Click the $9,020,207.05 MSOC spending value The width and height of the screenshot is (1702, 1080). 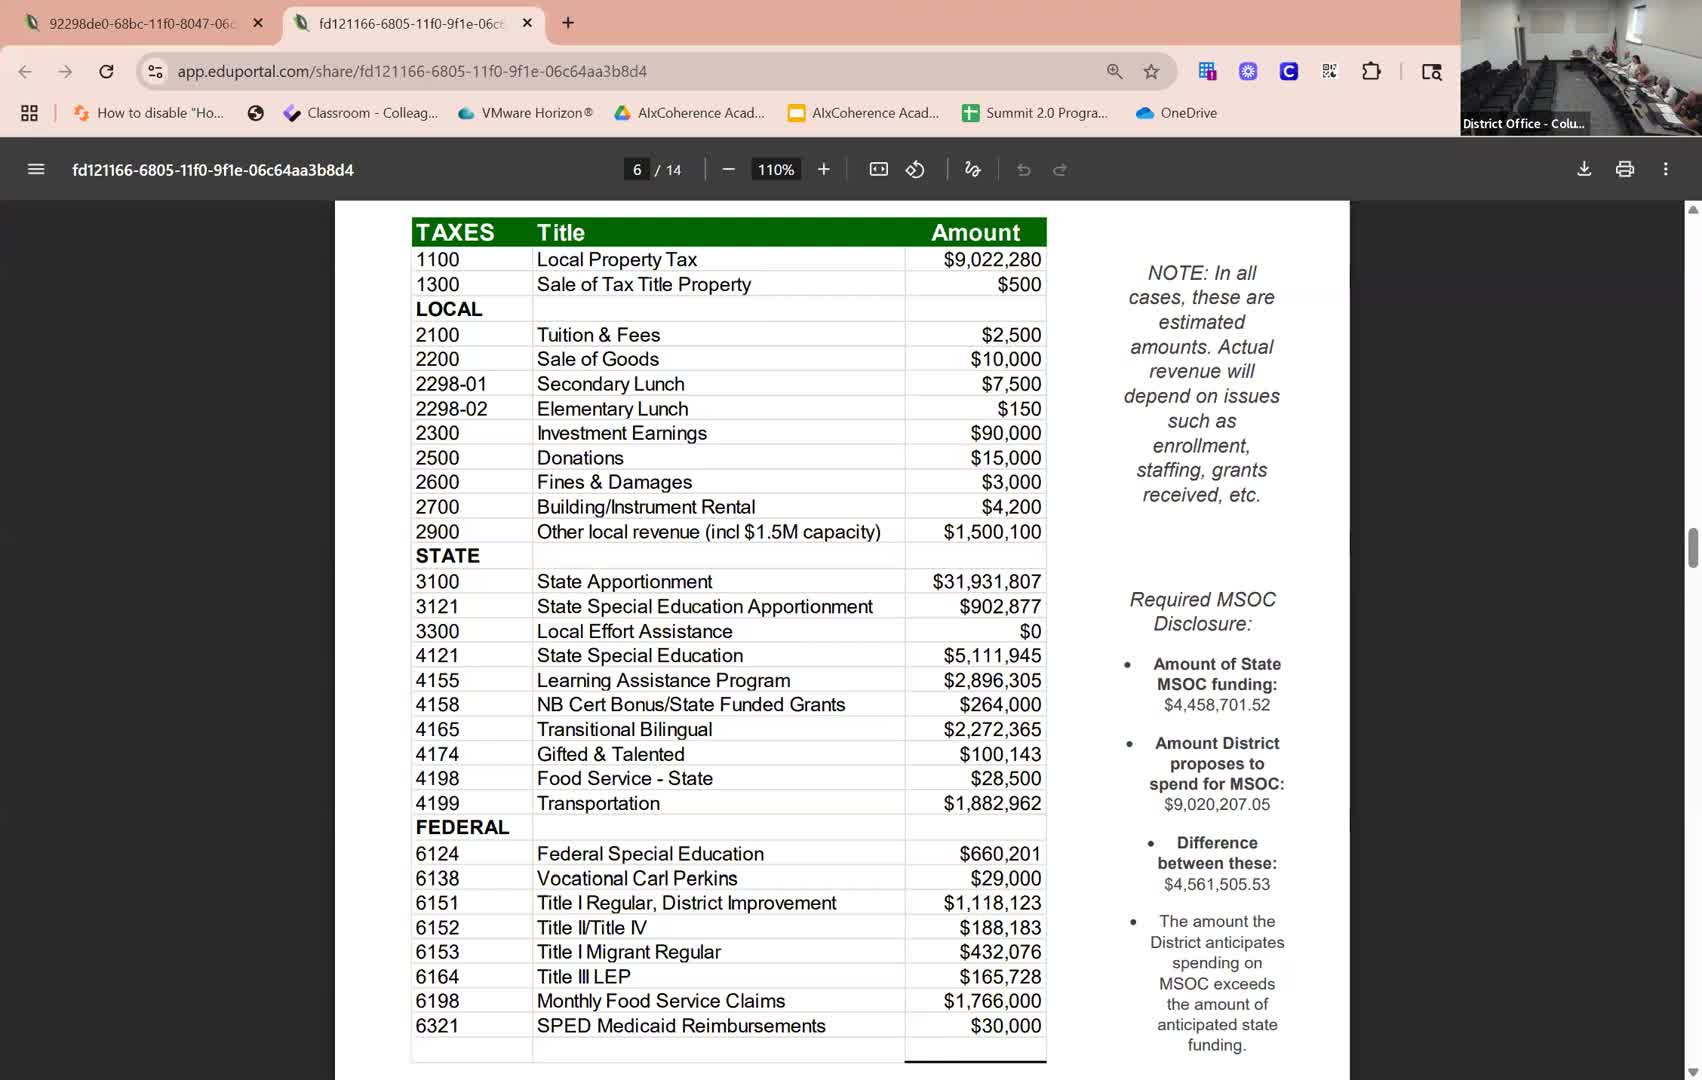[x=1217, y=805]
